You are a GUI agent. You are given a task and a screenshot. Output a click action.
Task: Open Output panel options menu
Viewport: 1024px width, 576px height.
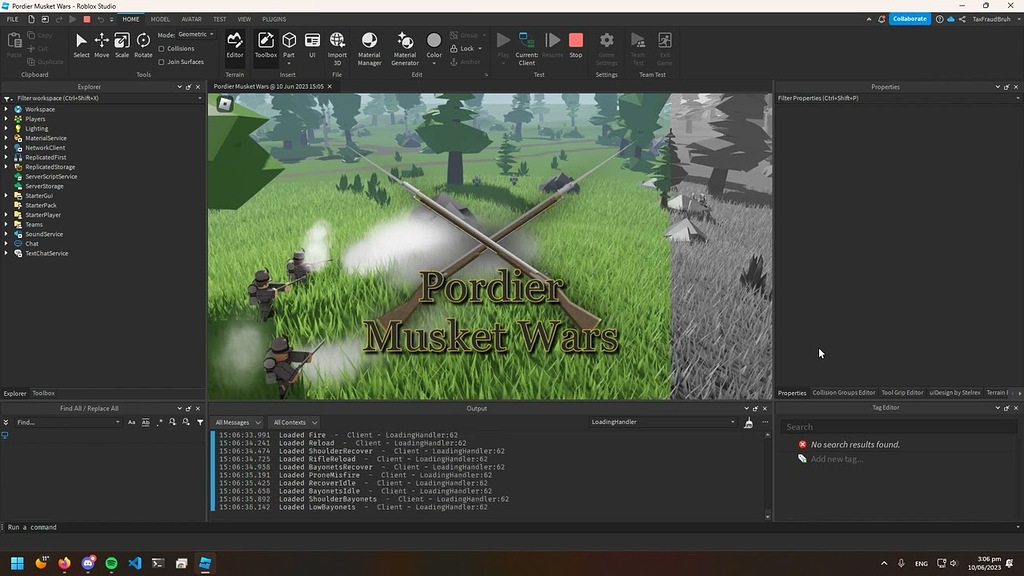click(765, 422)
